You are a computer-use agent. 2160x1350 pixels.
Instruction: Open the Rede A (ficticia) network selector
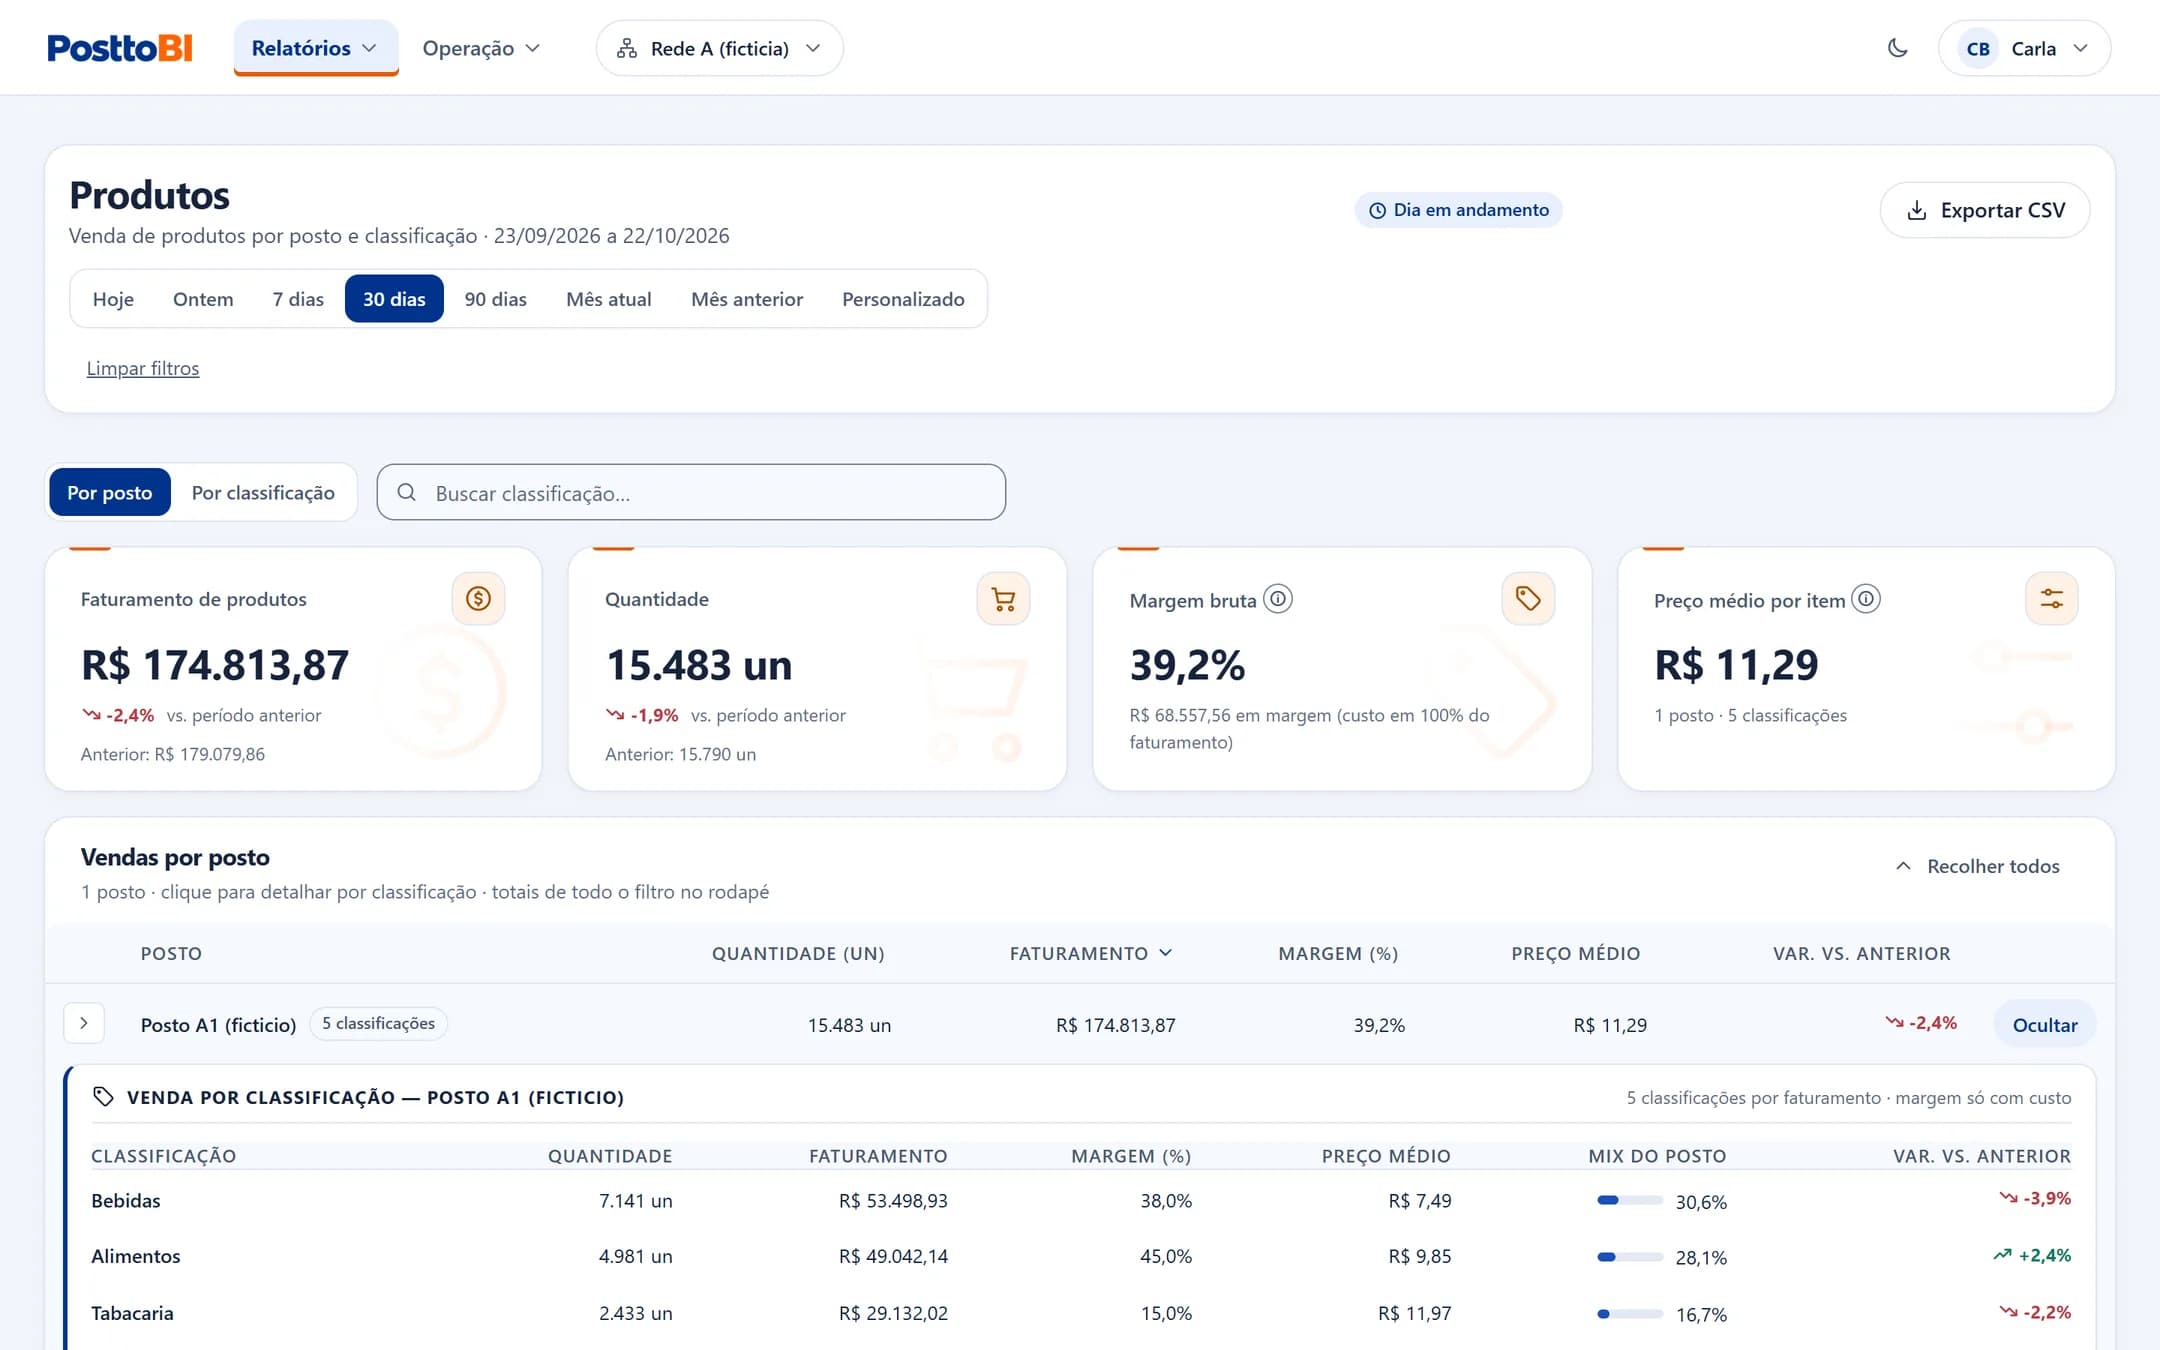click(x=719, y=48)
